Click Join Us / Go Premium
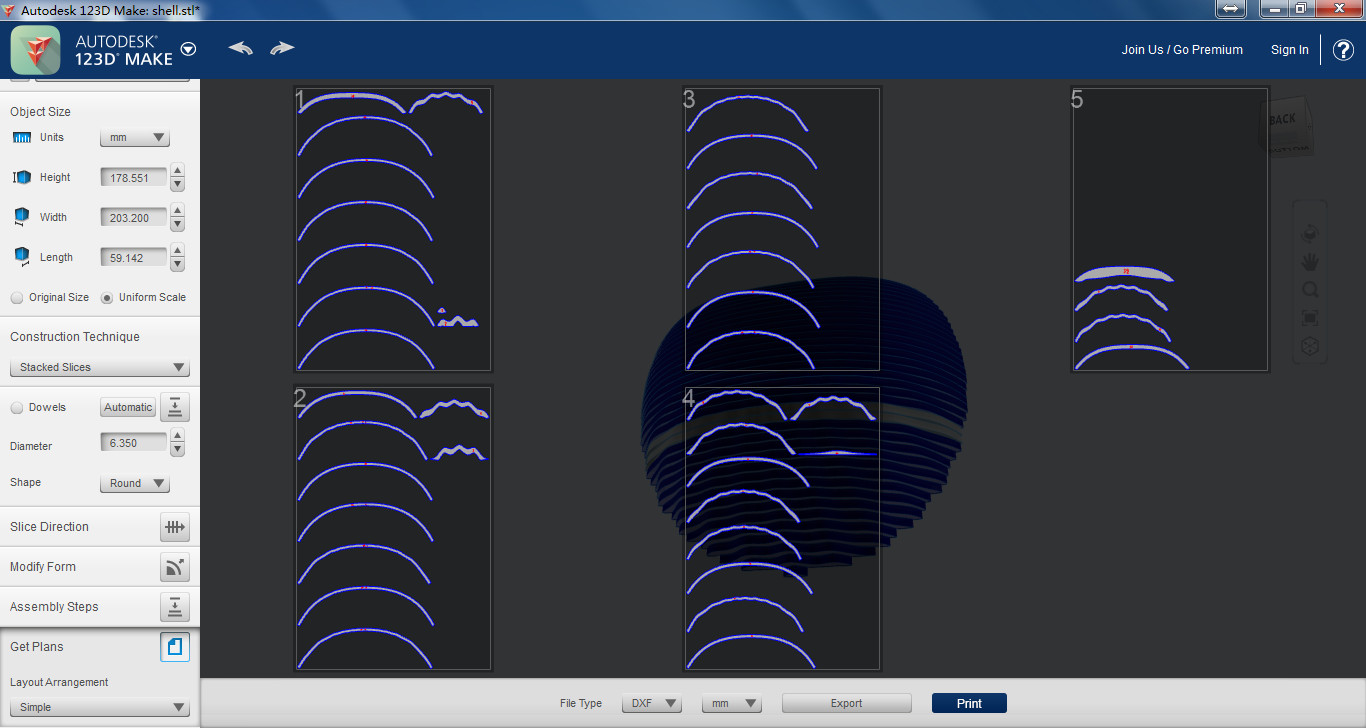 pyautogui.click(x=1182, y=50)
